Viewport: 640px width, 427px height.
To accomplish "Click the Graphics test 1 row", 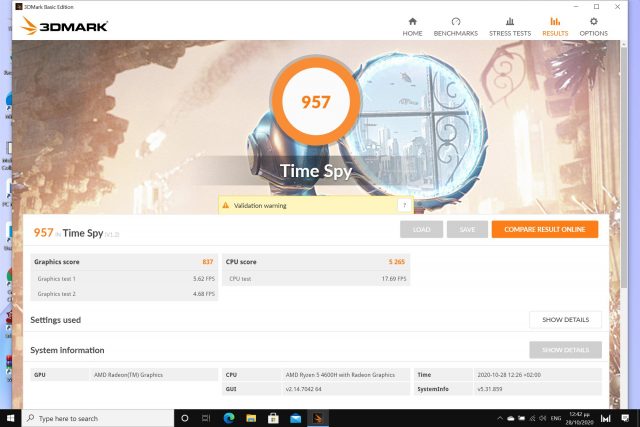I will 124,279.
